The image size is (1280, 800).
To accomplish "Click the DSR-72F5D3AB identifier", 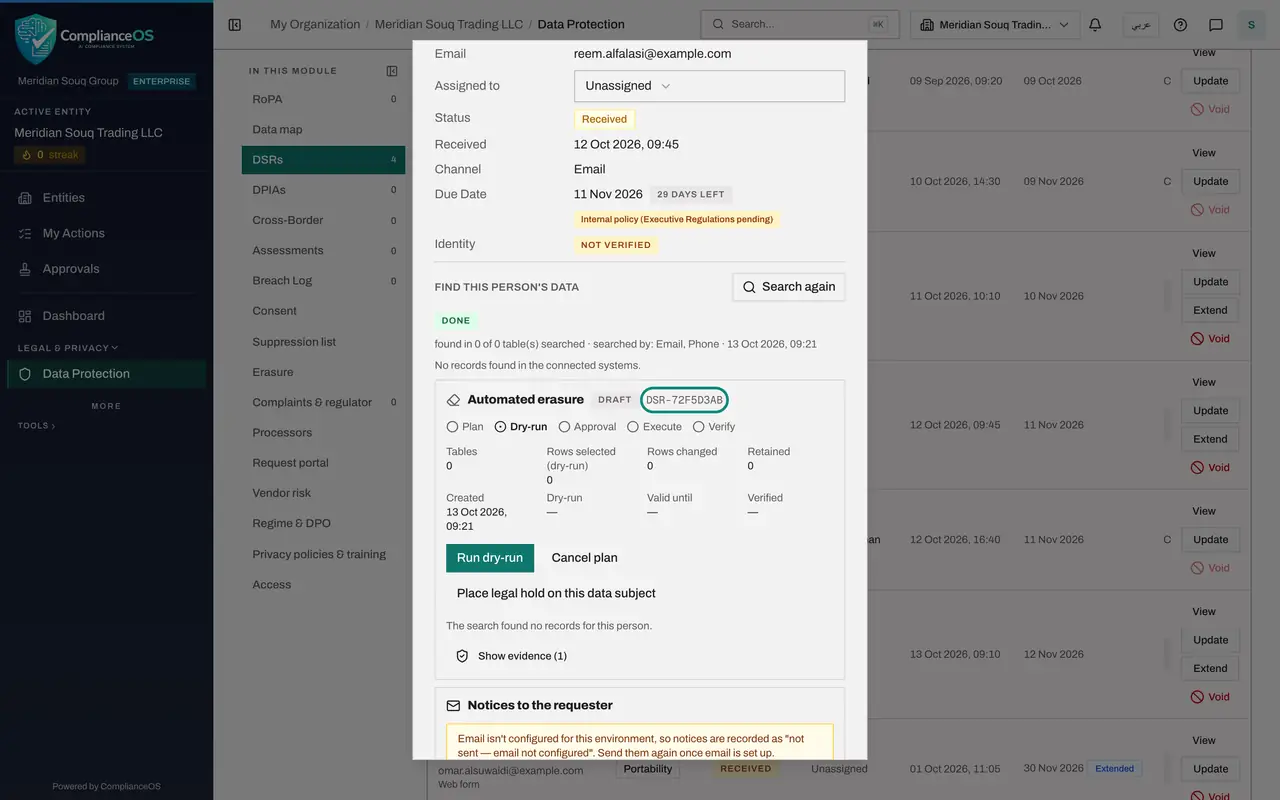I will [x=684, y=400].
